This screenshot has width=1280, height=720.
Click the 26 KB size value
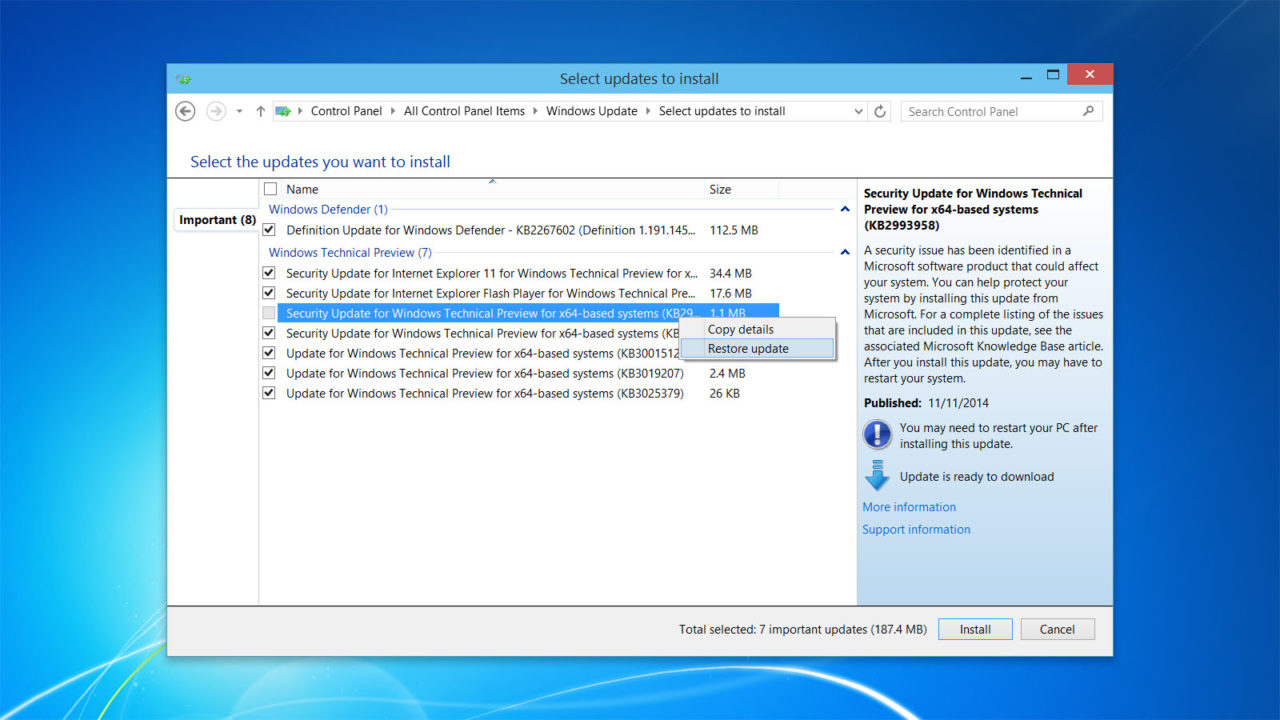point(725,393)
